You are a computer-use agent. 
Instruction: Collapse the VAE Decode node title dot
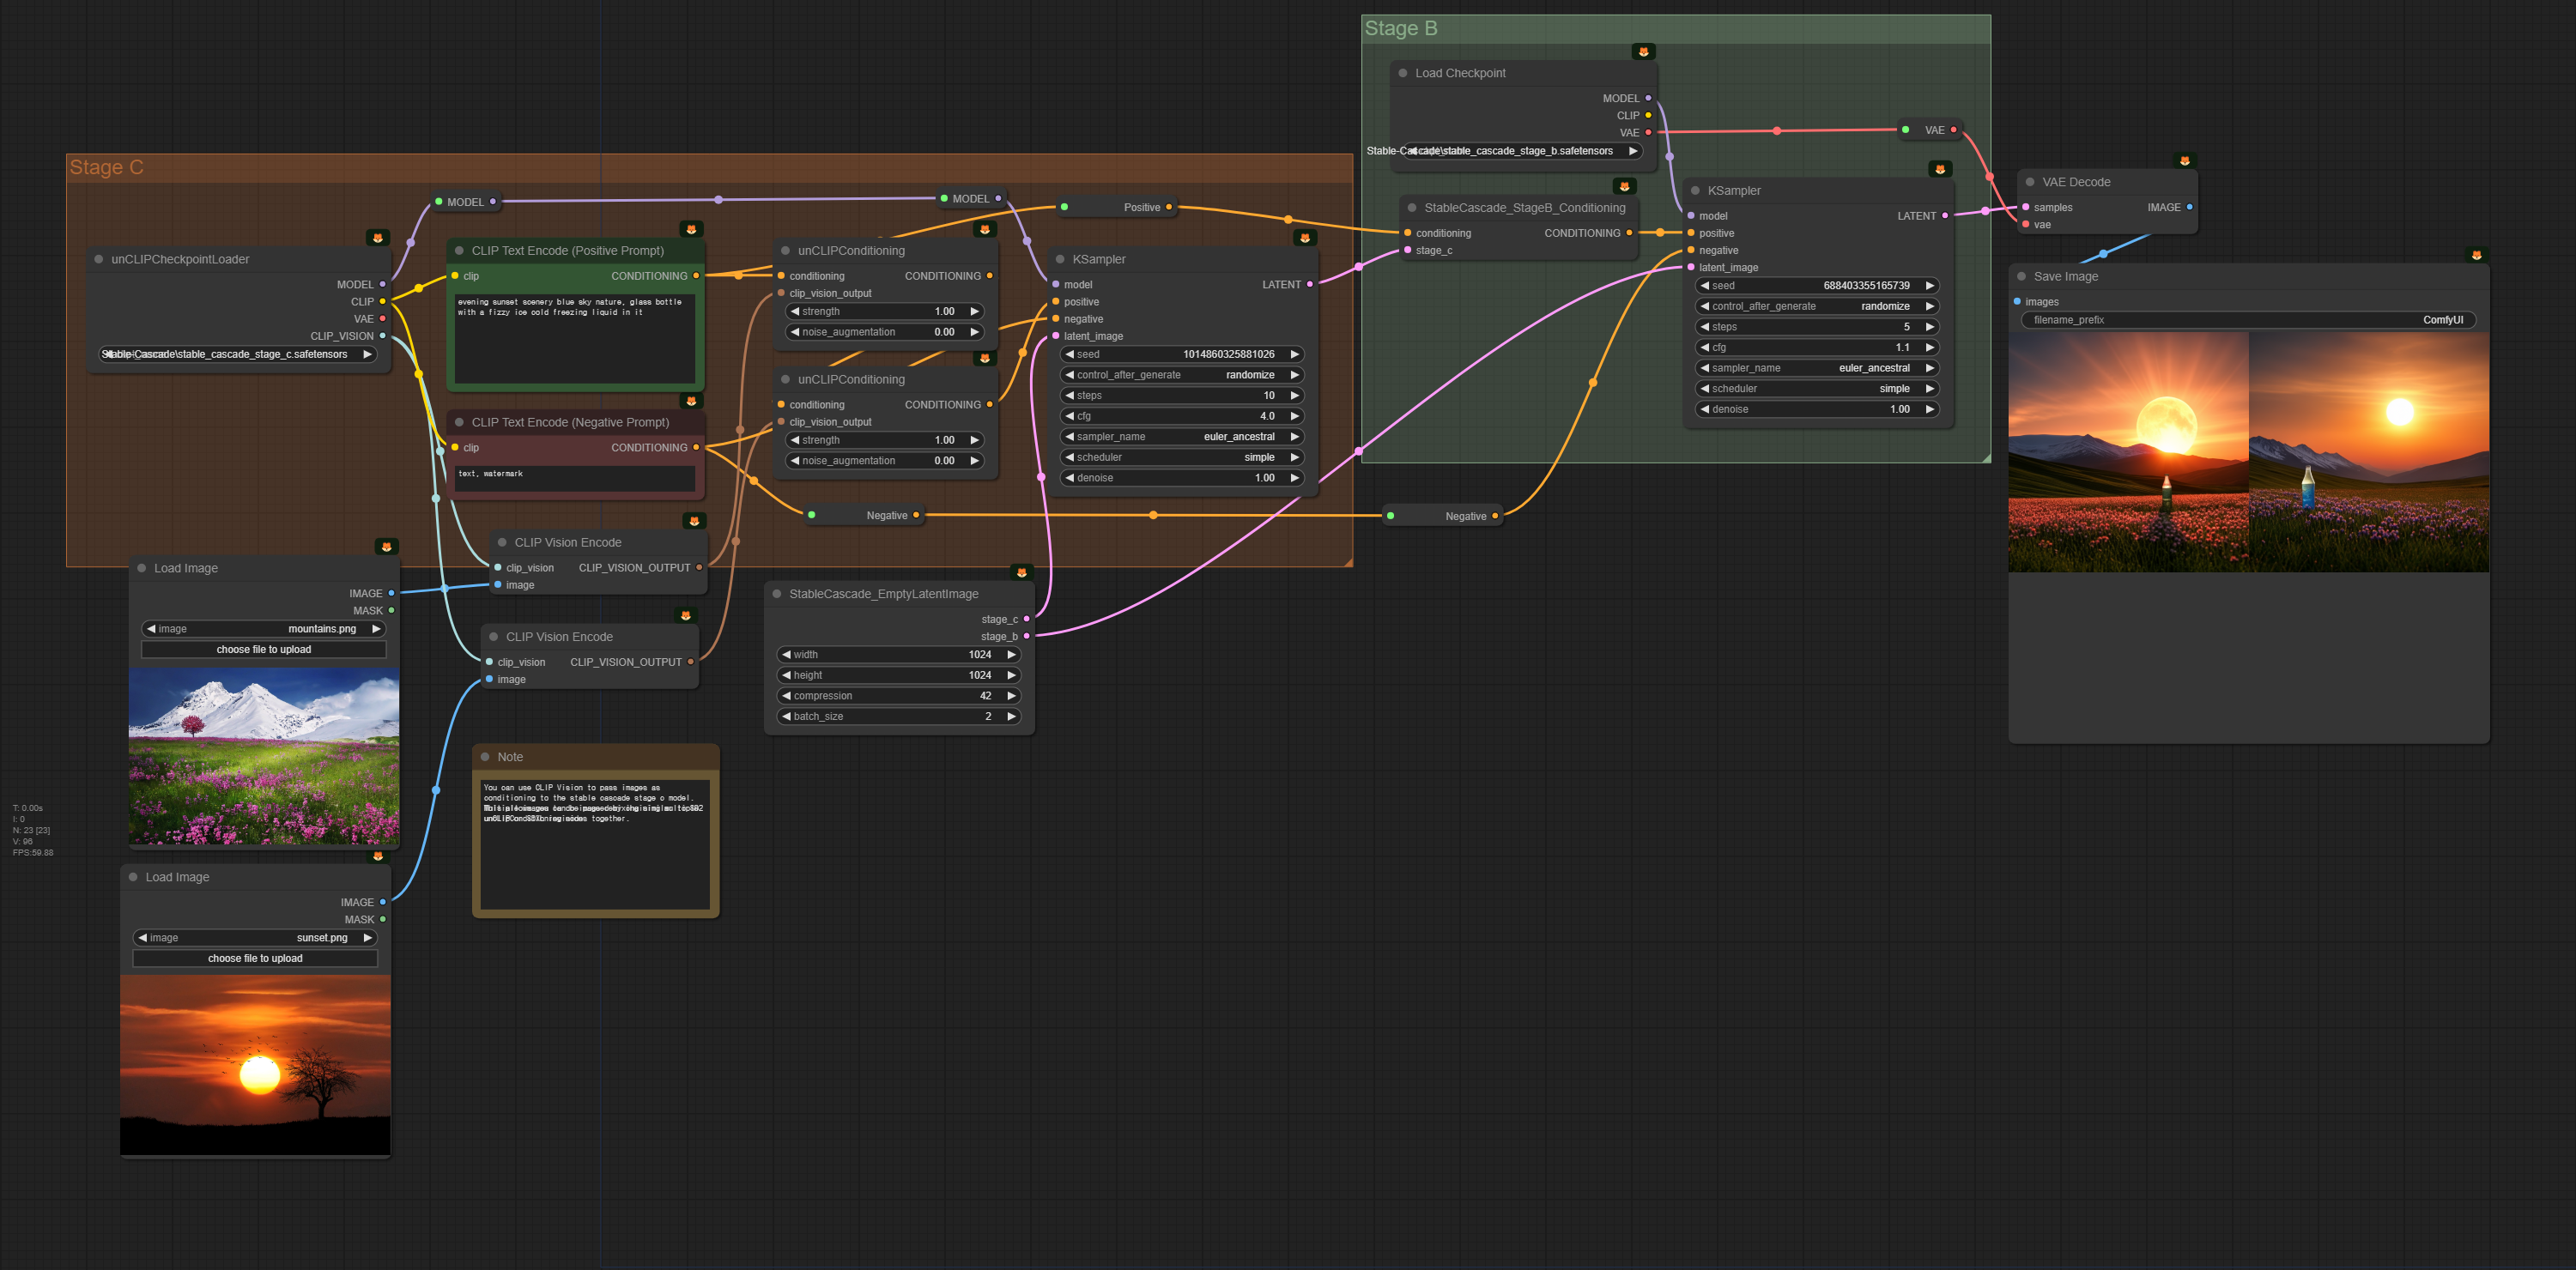click(2030, 182)
